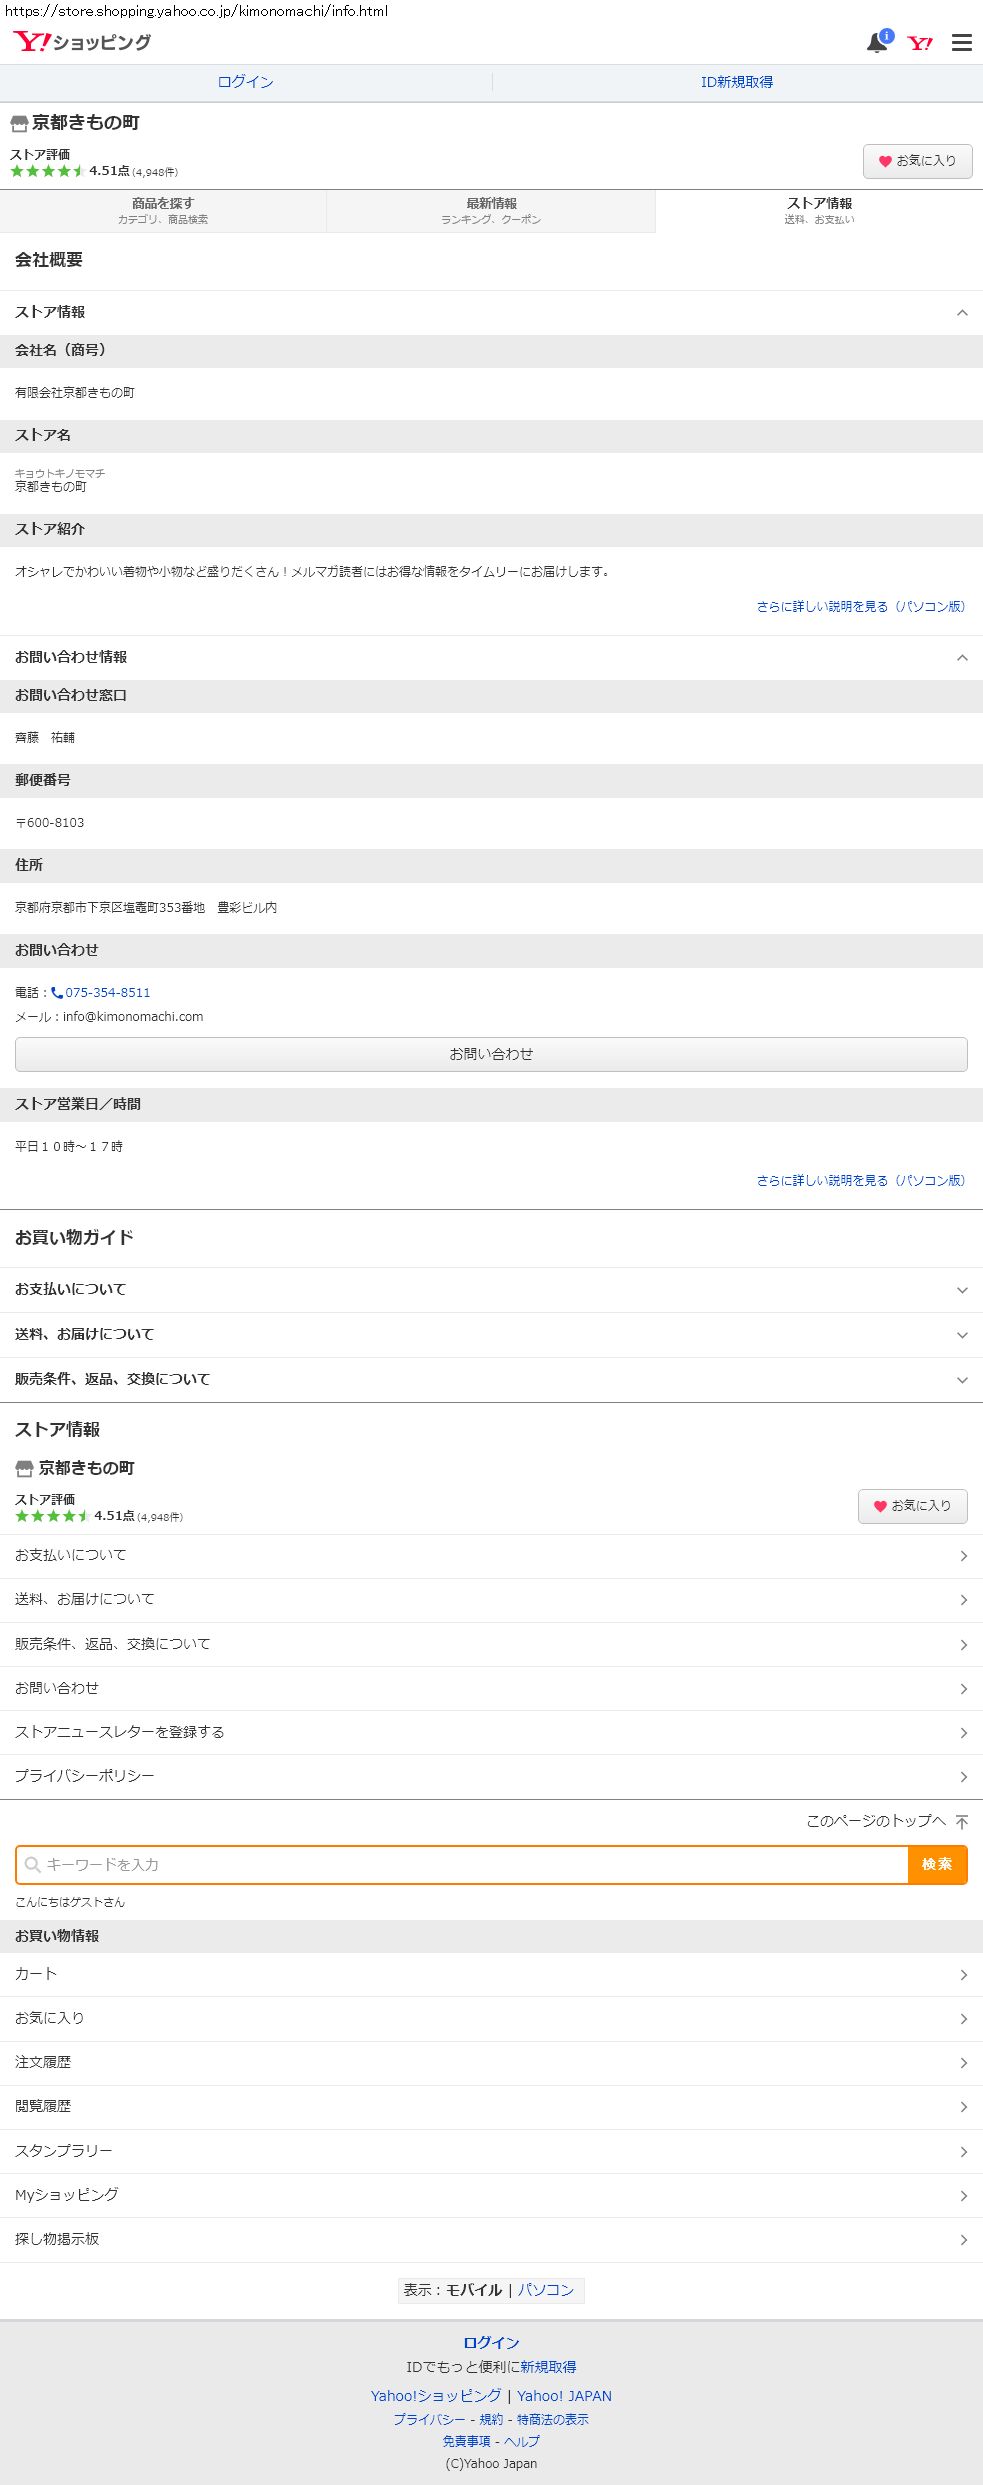Switch display to パソコン version
Viewport: 983px width, 2485px height.
(x=546, y=2290)
